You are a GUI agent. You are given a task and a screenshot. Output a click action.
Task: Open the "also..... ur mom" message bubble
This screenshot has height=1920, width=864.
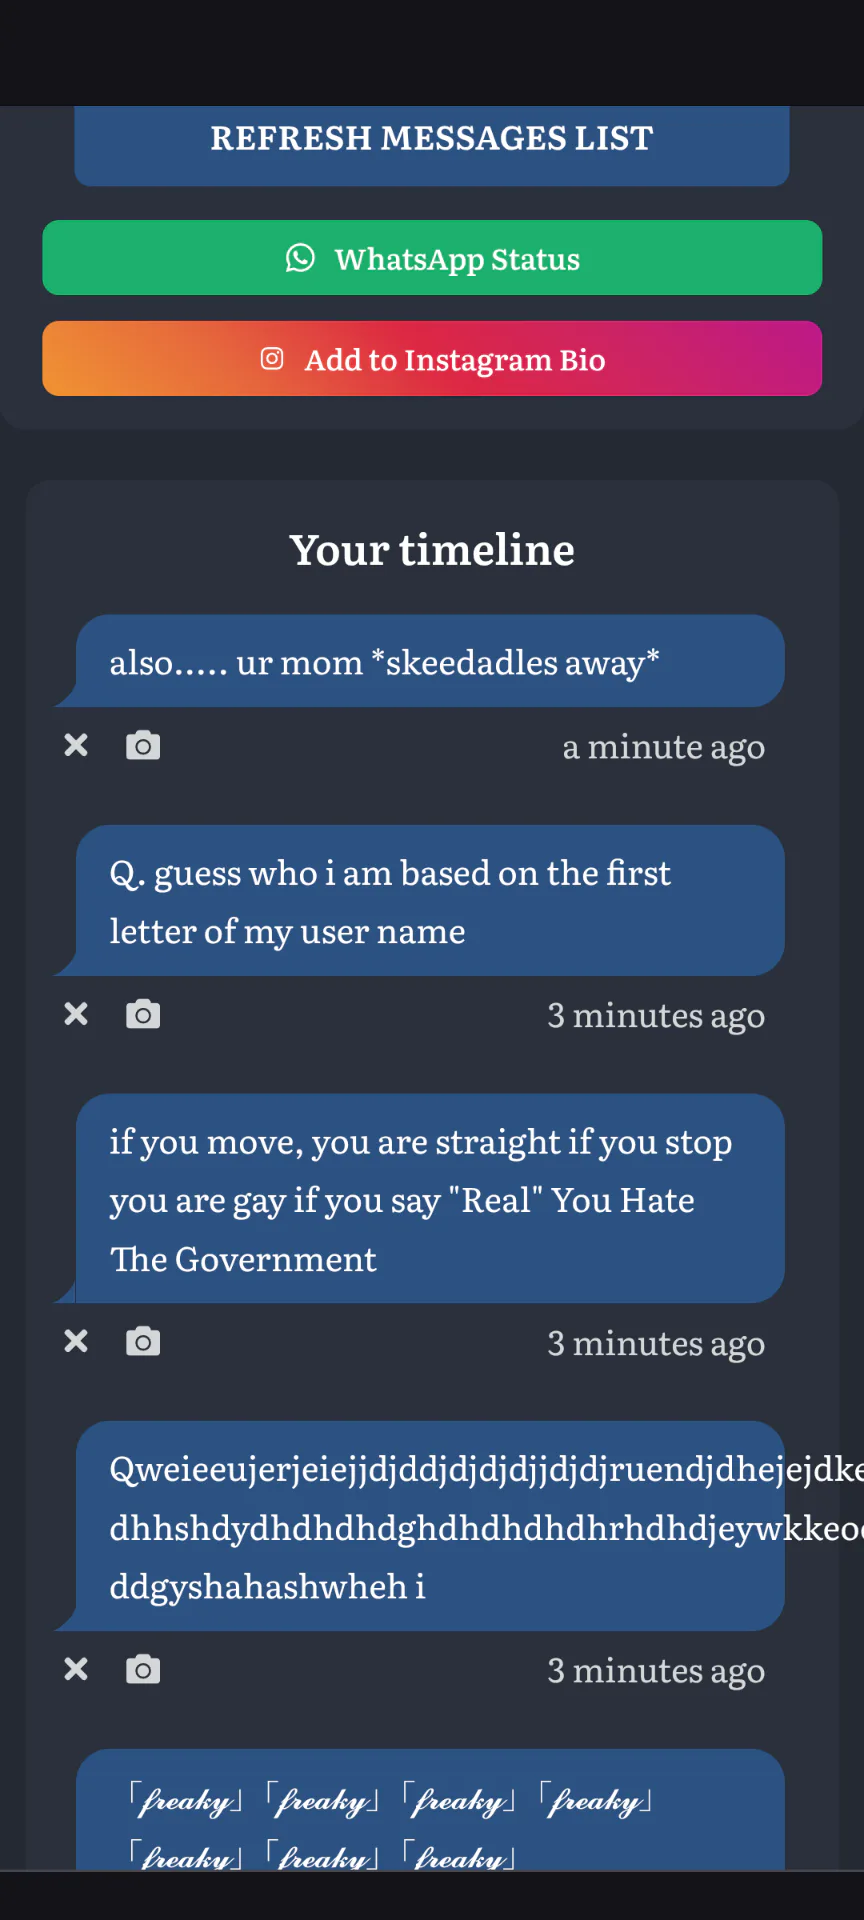tap(430, 661)
